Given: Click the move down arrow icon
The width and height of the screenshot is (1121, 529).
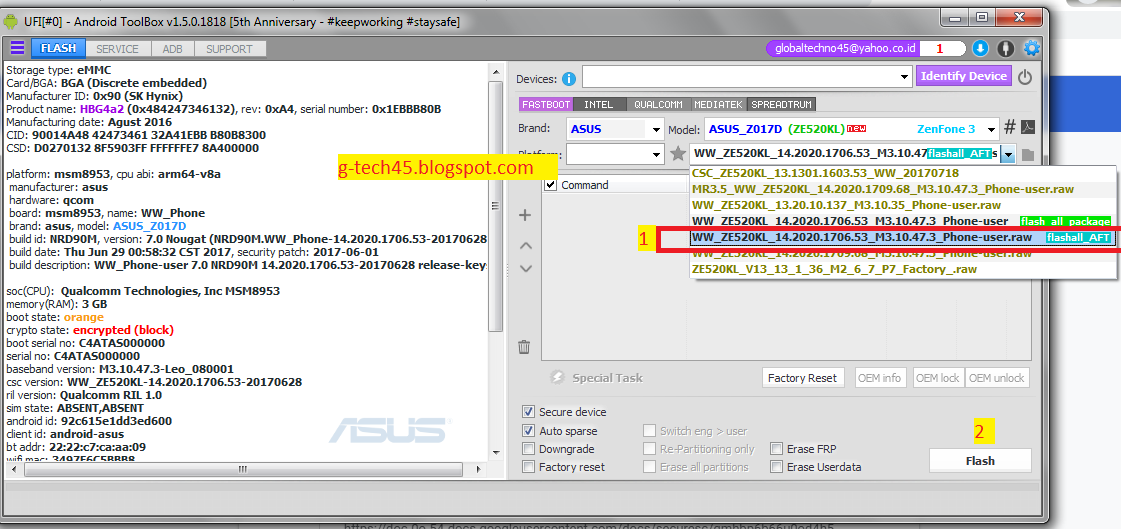Looking at the screenshot, I should [x=525, y=269].
